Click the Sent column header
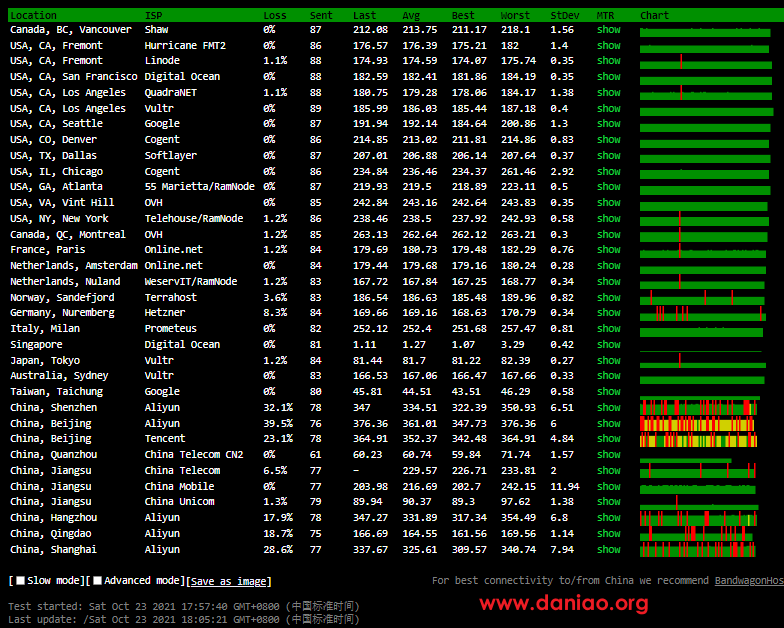The height and width of the screenshot is (628, 784). (x=321, y=15)
